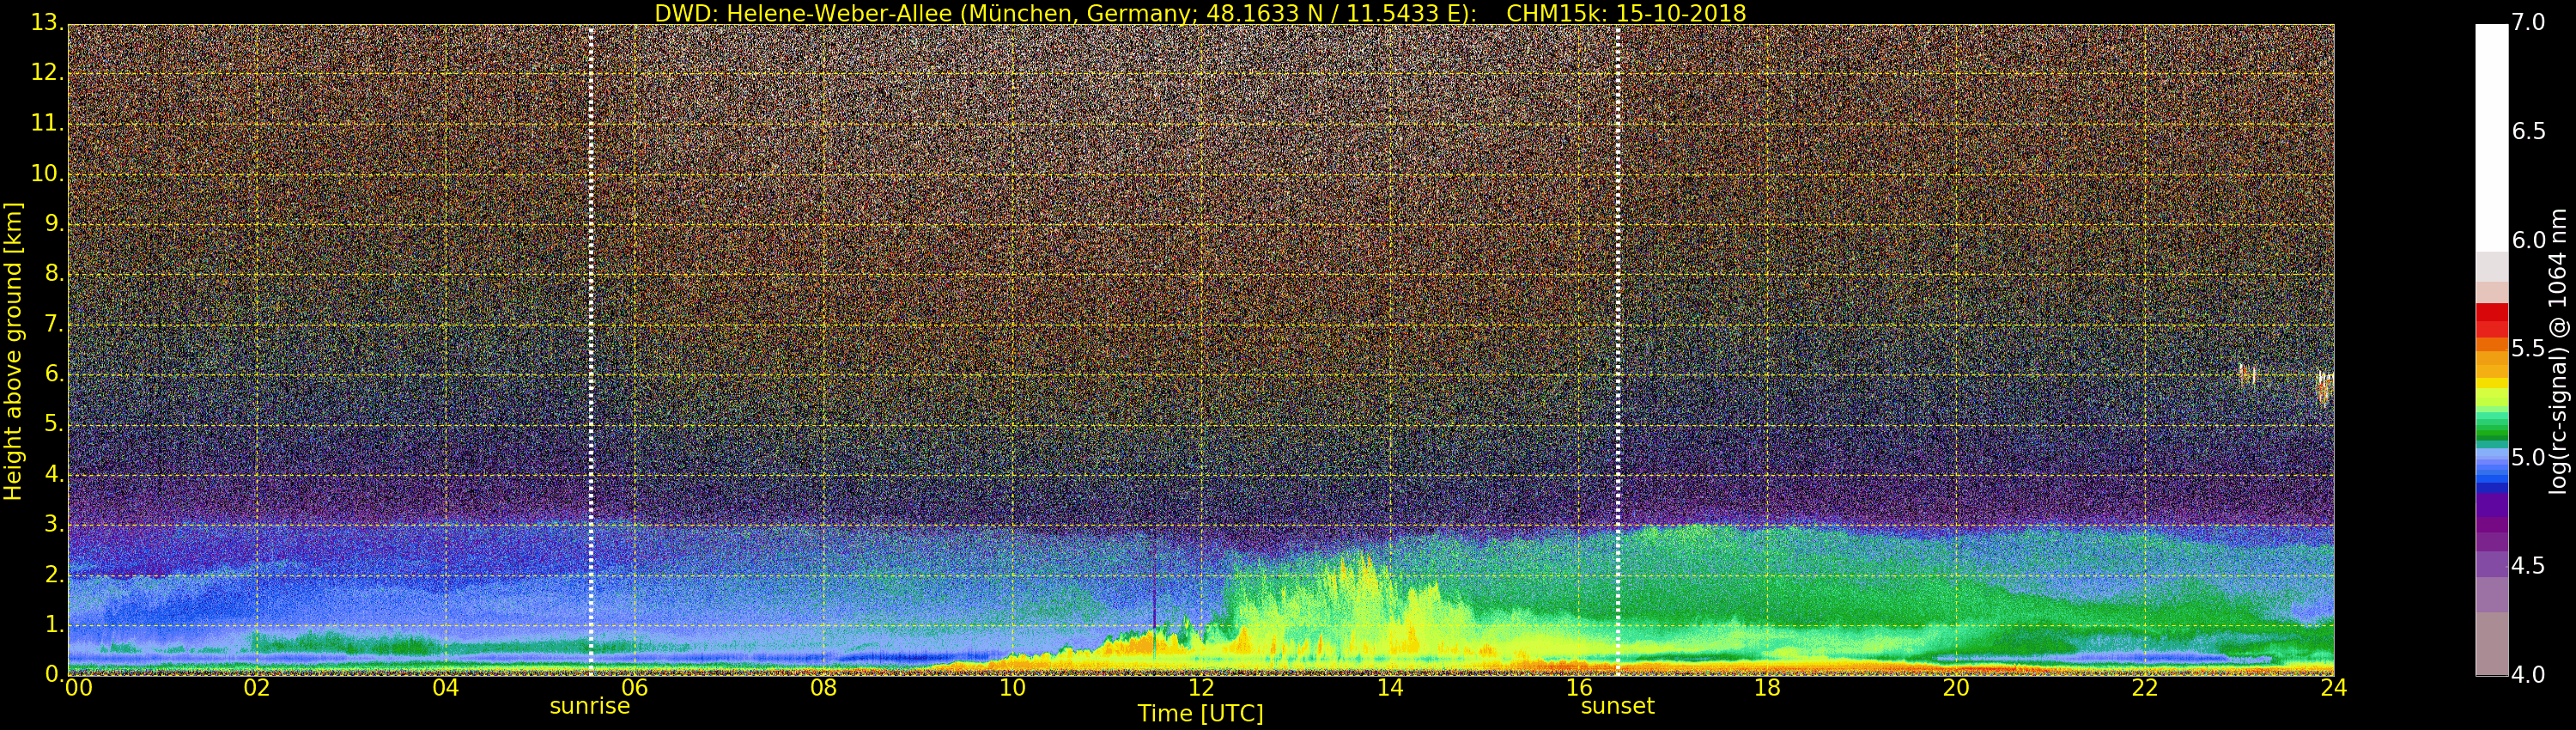
Task: Click the colorbar value '4.0'
Action: point(2528,675)
